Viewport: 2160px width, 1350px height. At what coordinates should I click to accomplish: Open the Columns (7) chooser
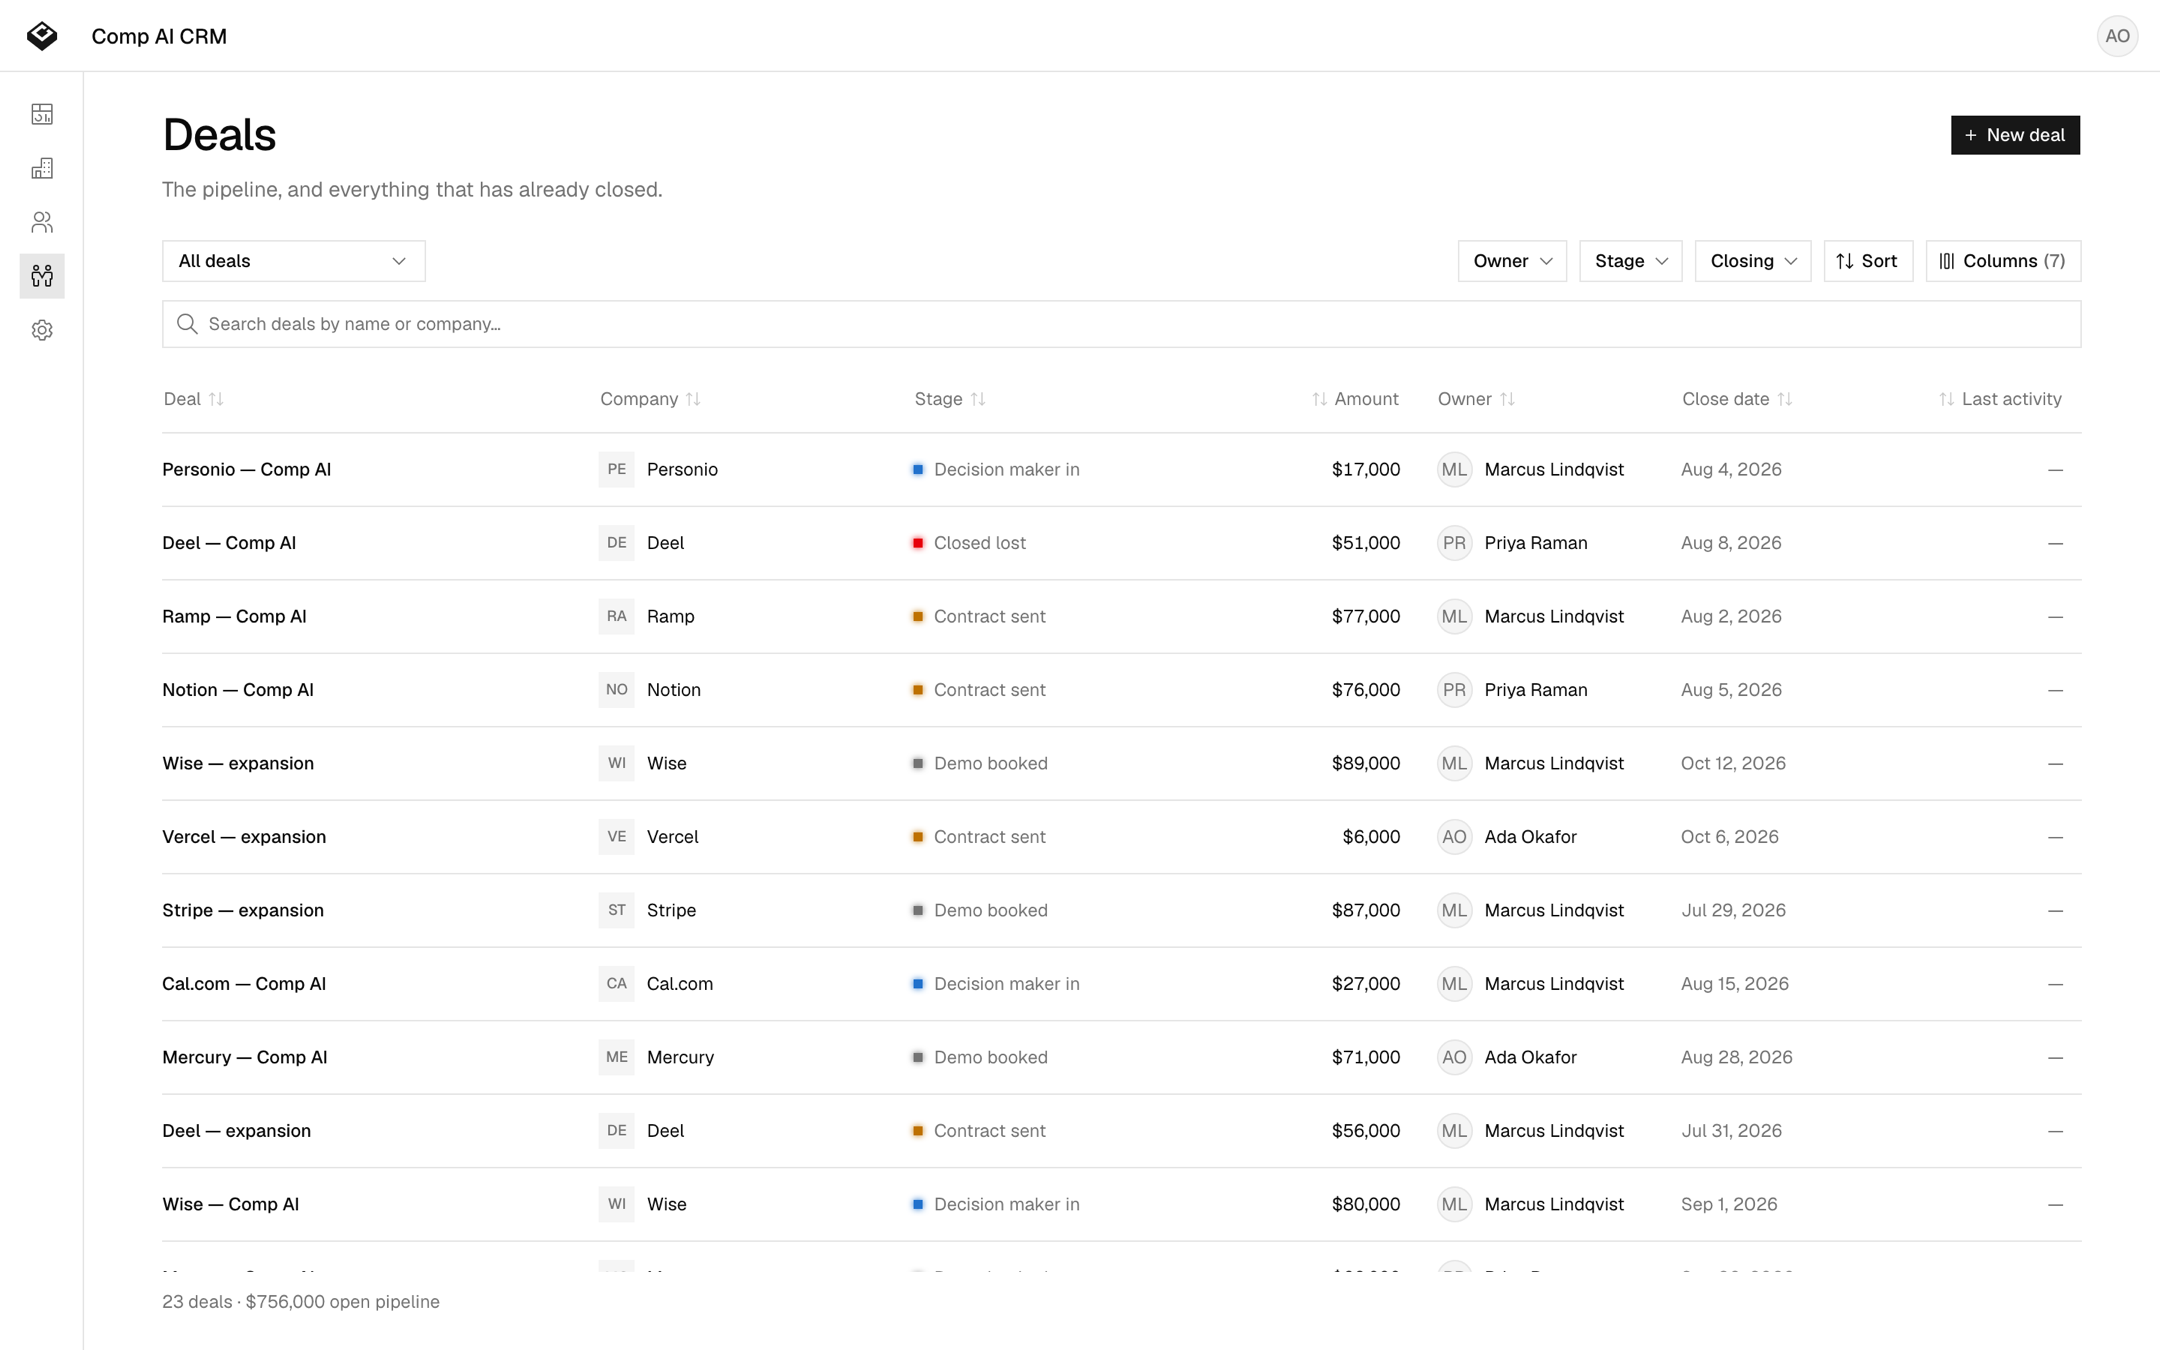click(2003, 261)
